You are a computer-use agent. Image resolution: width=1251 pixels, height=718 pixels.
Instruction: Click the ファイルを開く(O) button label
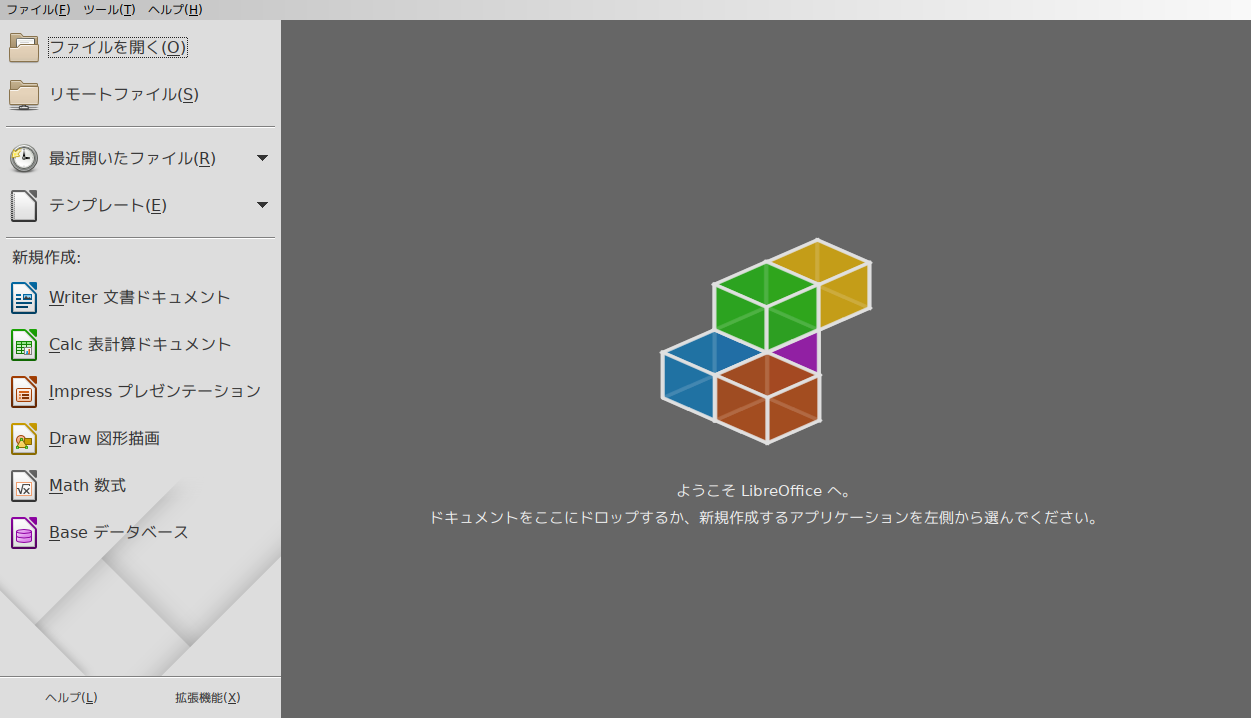click(x=118, y=47)
